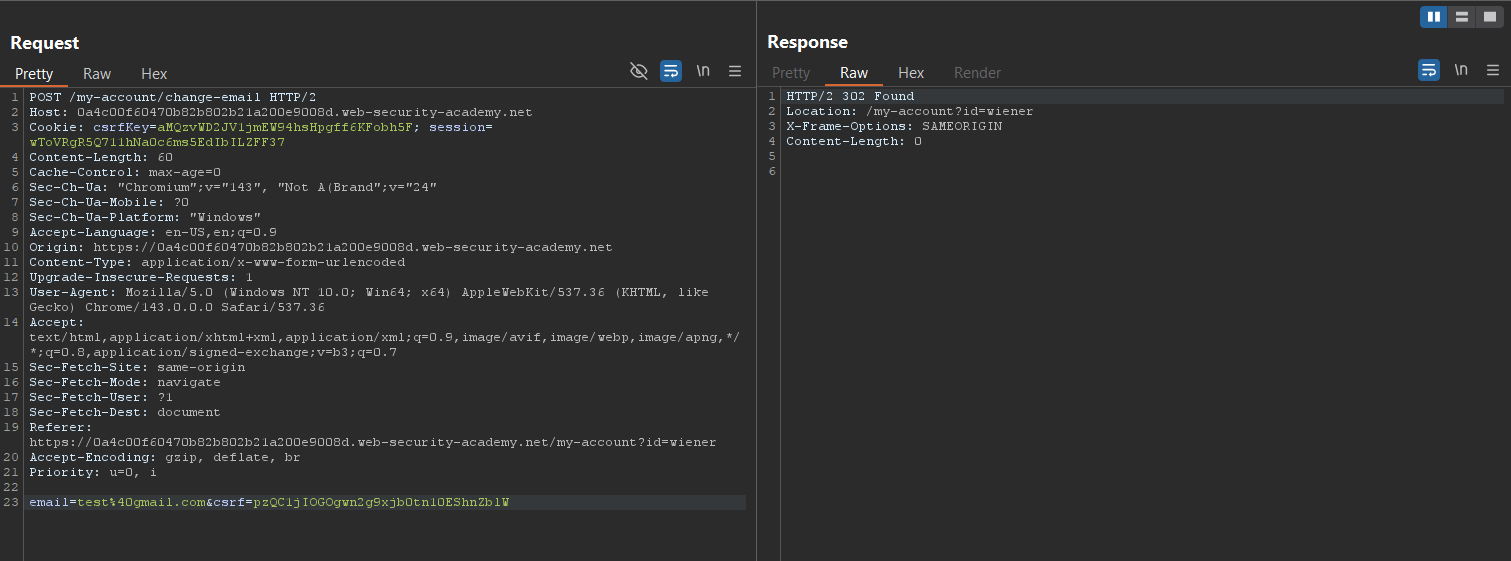Click the Content-Length: 0 response header
Screen dimensions: 1511x561
click(x=854, y=142)
